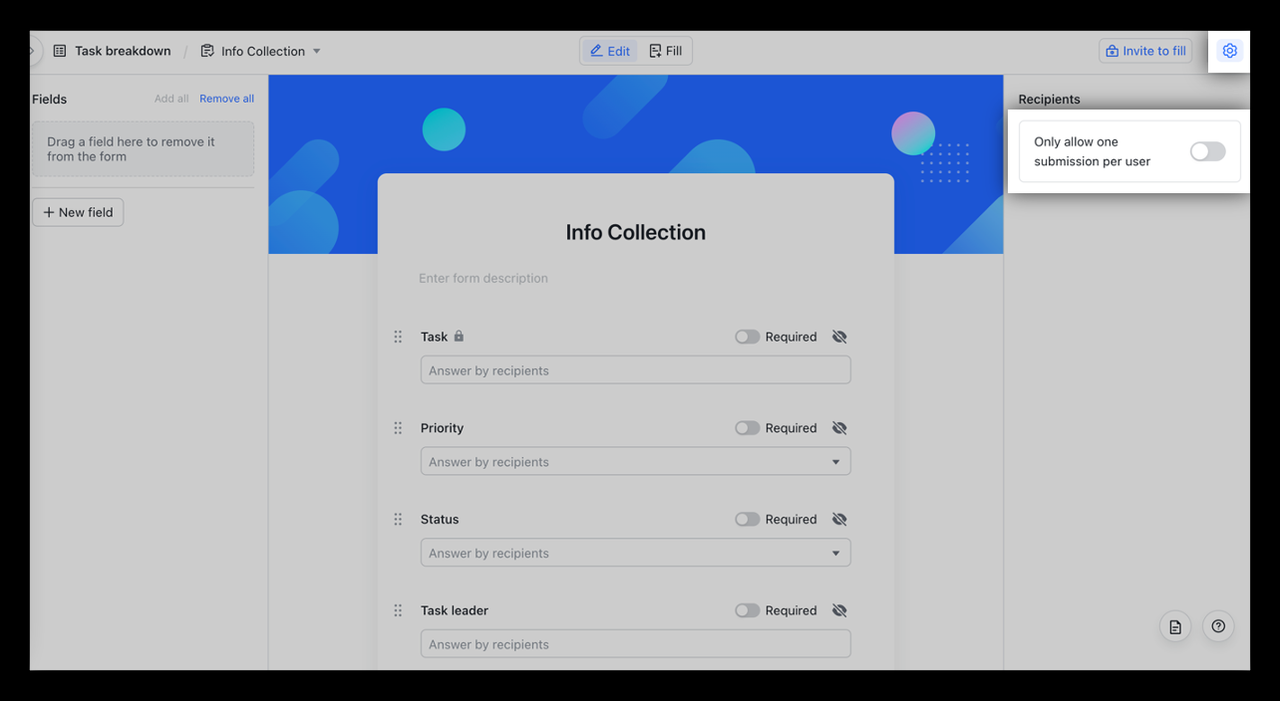Click Add all fields link

[x=171, y=99]
